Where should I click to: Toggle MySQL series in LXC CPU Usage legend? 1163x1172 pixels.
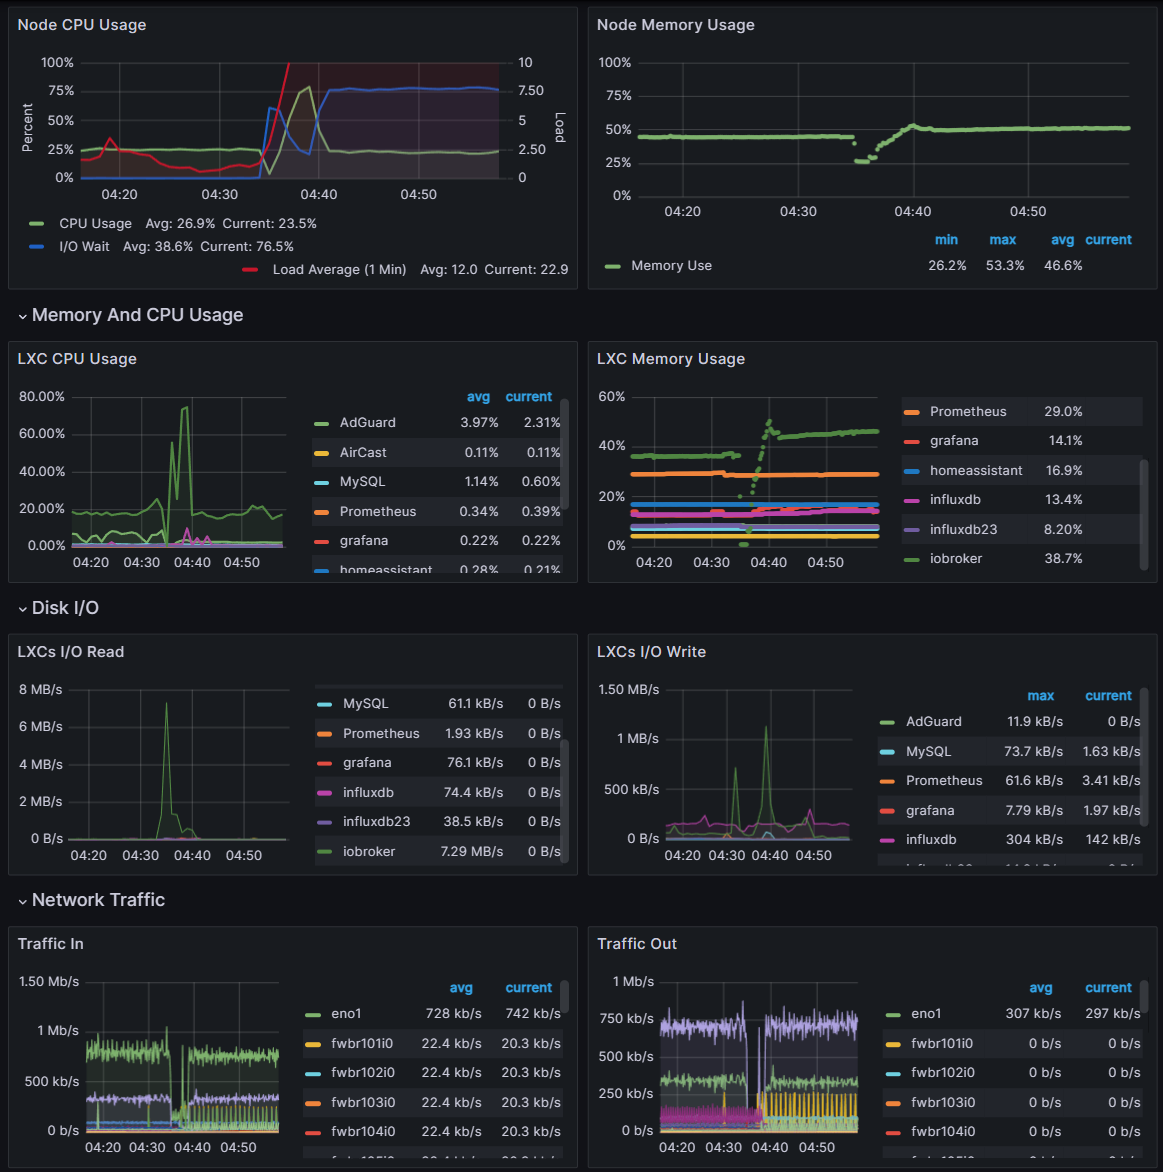(363, 482)
